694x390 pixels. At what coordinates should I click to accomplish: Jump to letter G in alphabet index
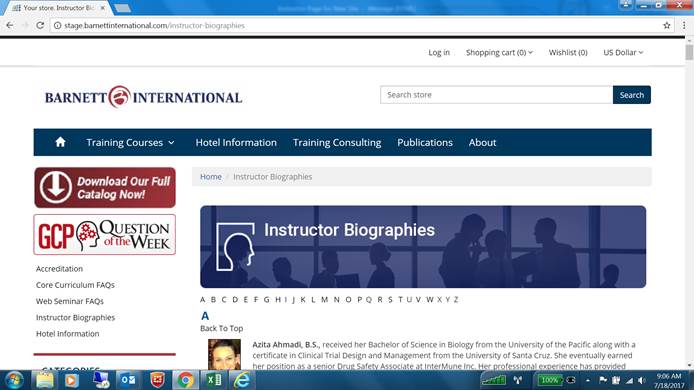tap(266, 300)
